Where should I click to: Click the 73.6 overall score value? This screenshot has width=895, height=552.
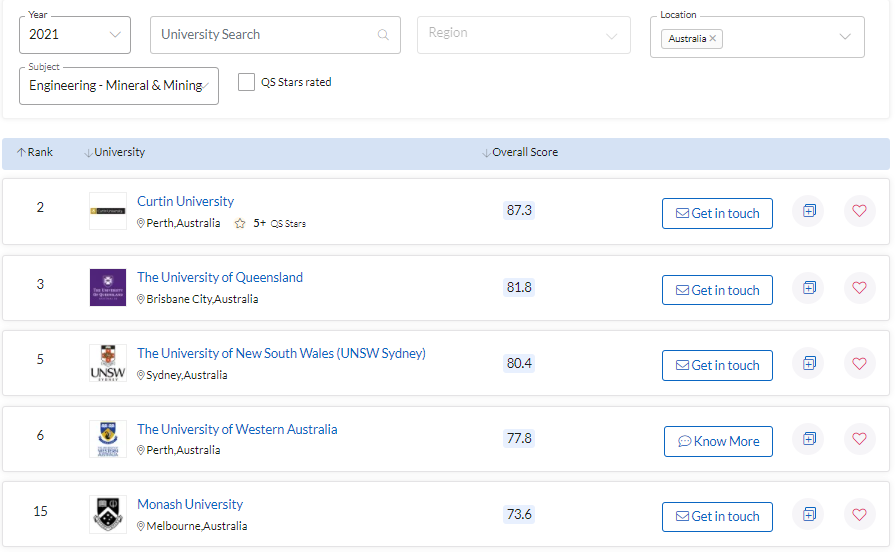point(519,514)
